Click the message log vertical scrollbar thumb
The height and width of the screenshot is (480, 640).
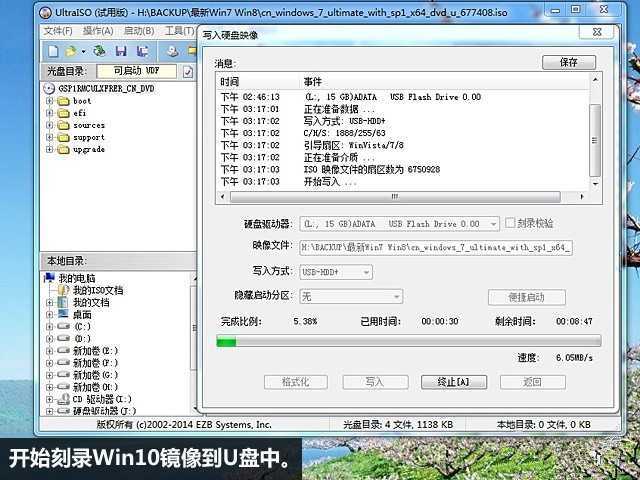click(595, 140)
